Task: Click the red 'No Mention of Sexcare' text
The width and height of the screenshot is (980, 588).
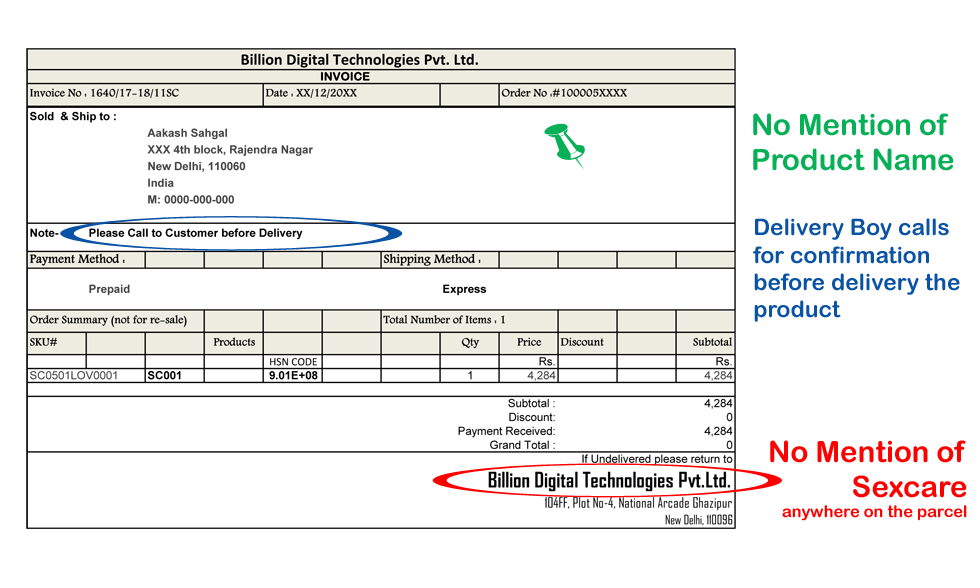Action: pyautogui.click(x=867, y=470)
